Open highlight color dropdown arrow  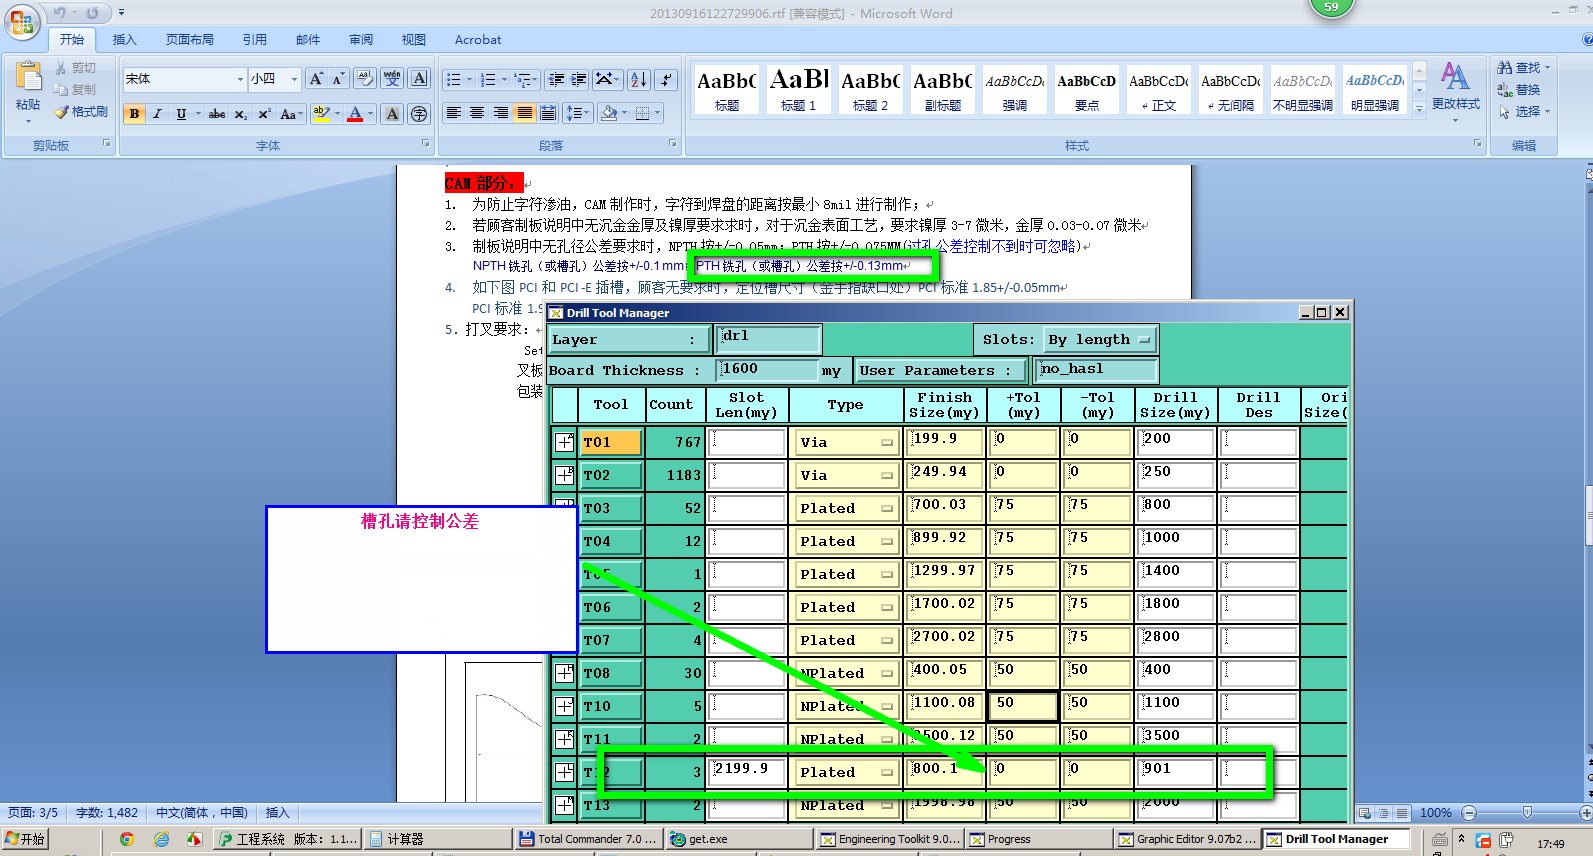tap(337, 114)
